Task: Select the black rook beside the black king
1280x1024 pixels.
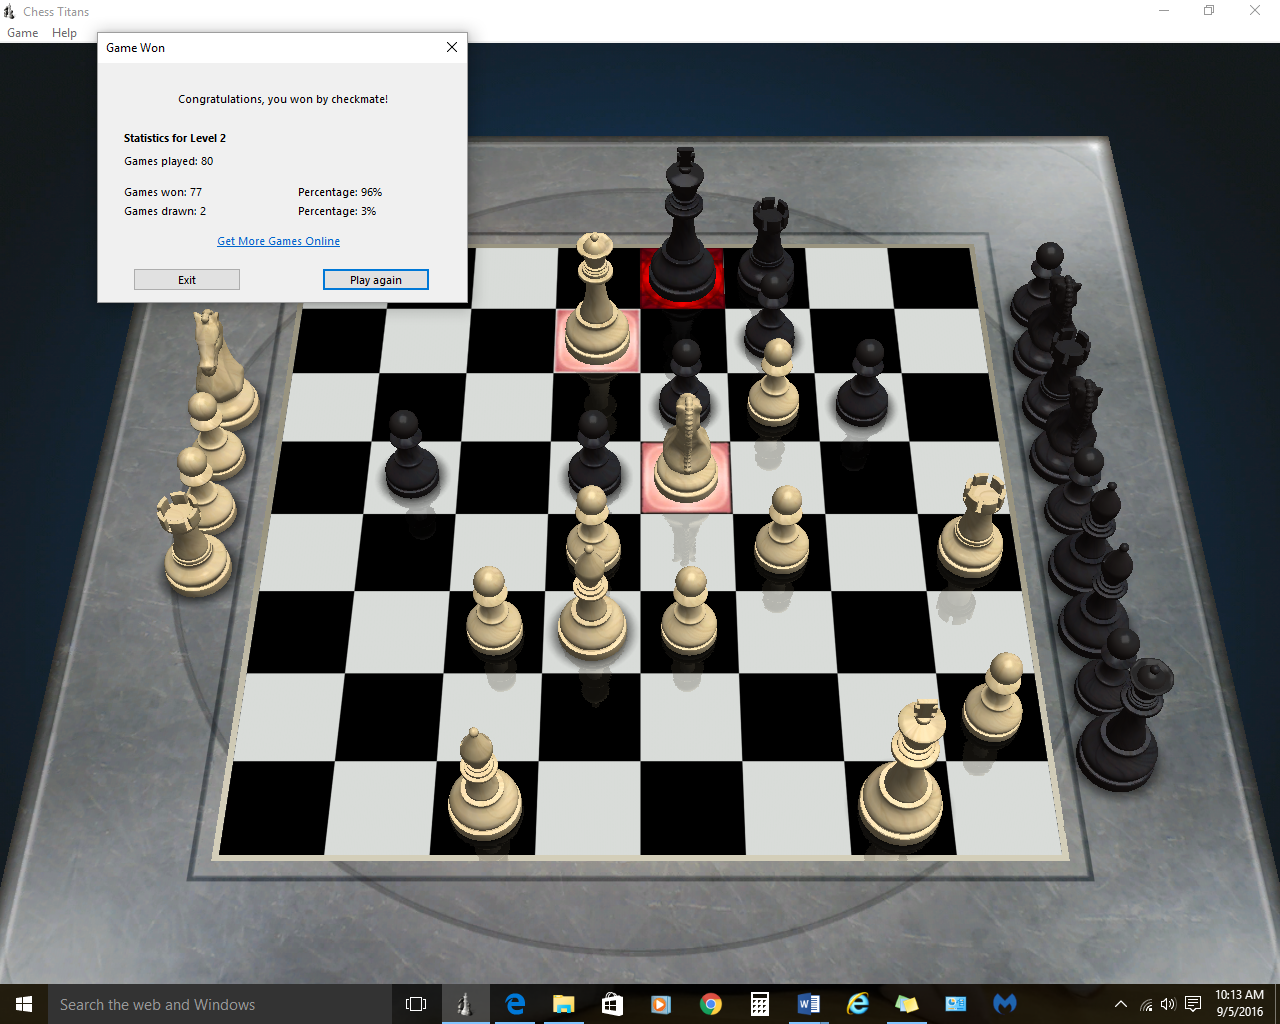Action: (767, 250)
